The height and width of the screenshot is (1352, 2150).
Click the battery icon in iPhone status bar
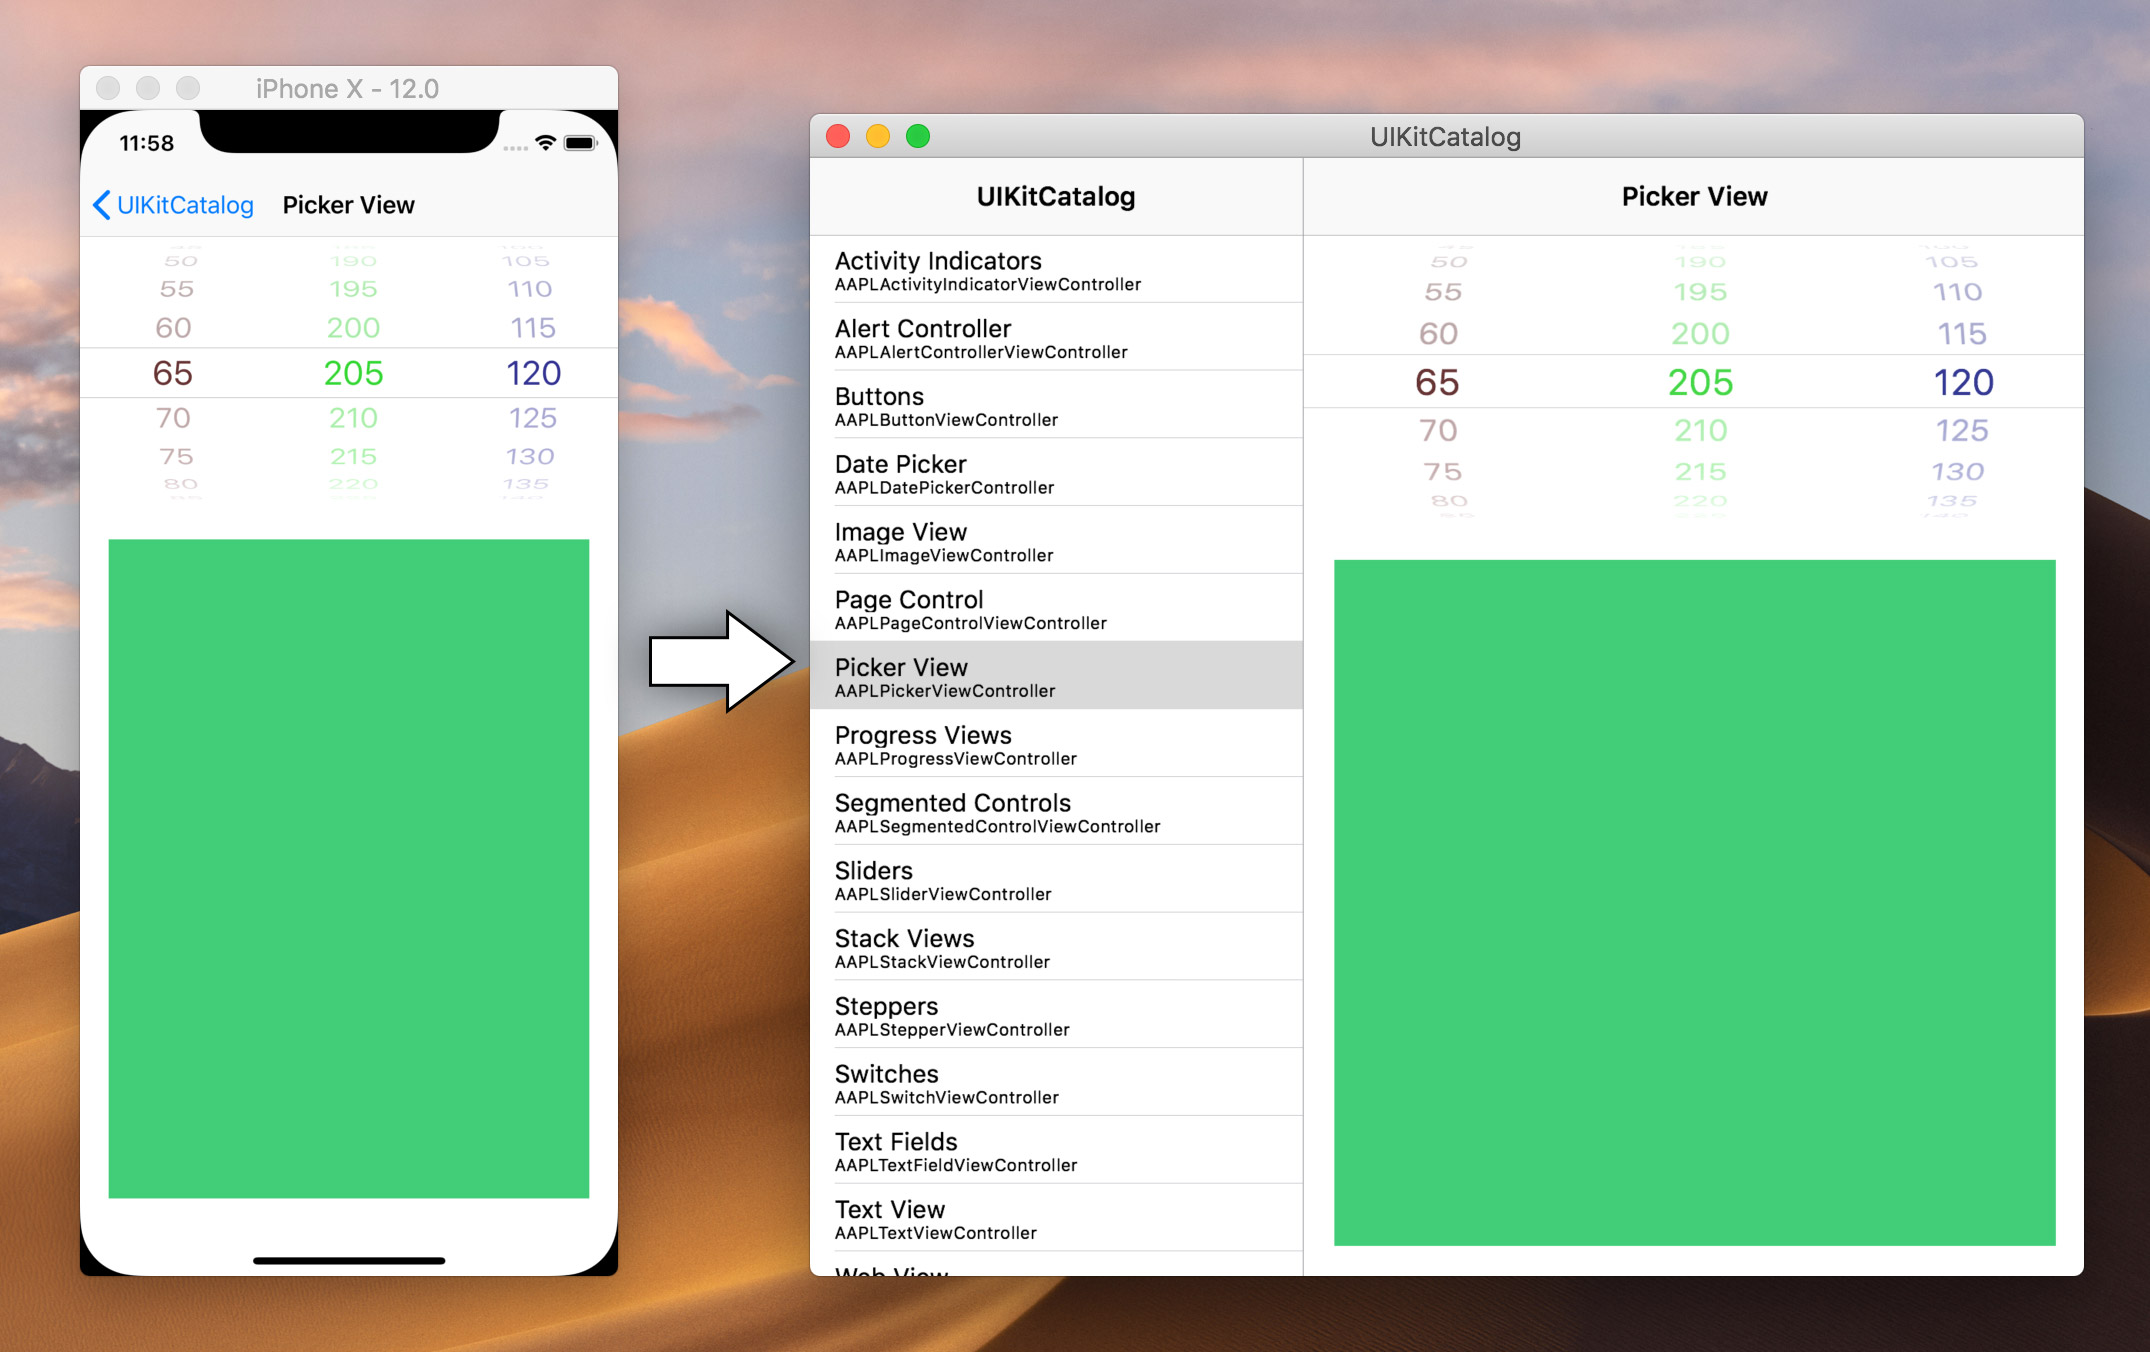tap(580, 143)
